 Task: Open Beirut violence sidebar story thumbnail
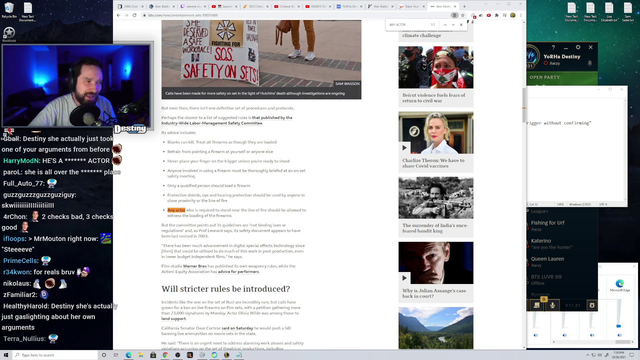point(436,67)
